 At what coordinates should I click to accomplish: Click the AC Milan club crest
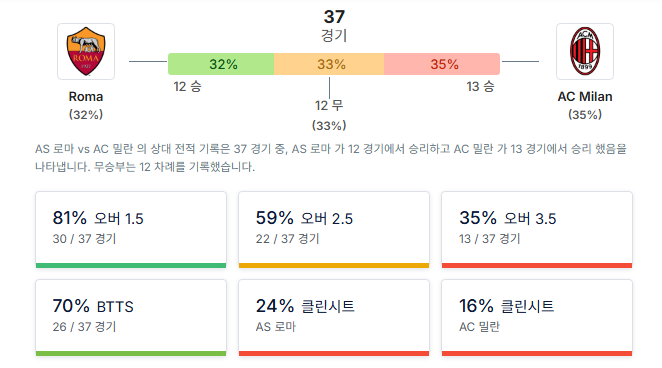tap(585, 51)
